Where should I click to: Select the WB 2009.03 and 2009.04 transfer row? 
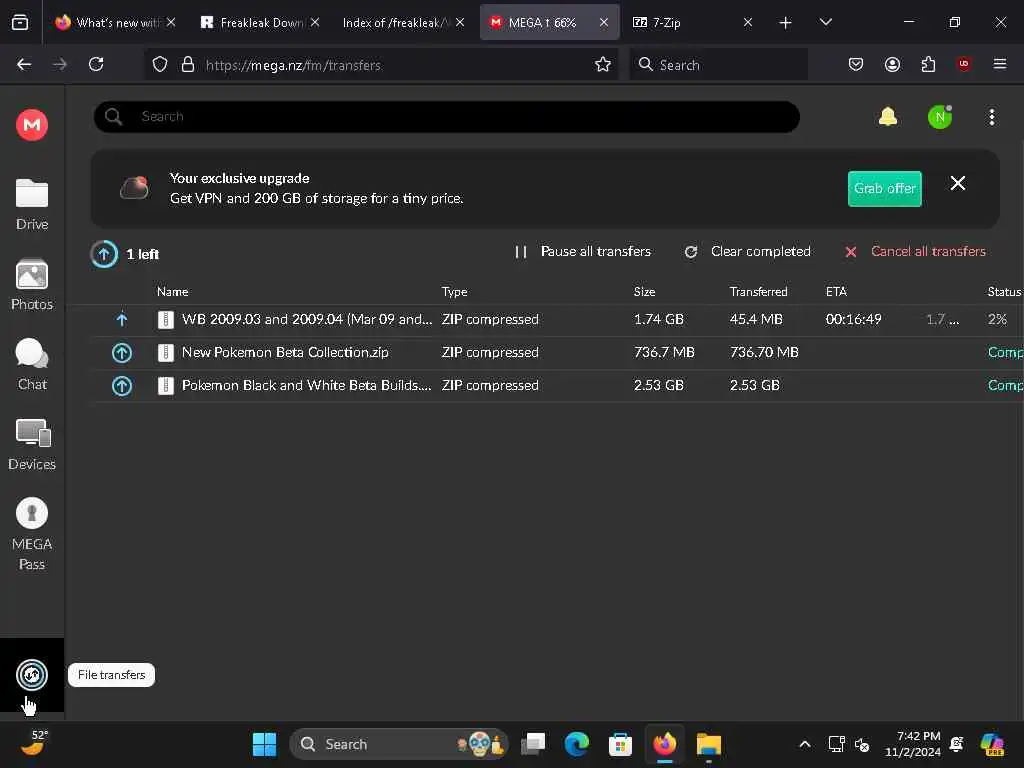[x=557, y=319]
